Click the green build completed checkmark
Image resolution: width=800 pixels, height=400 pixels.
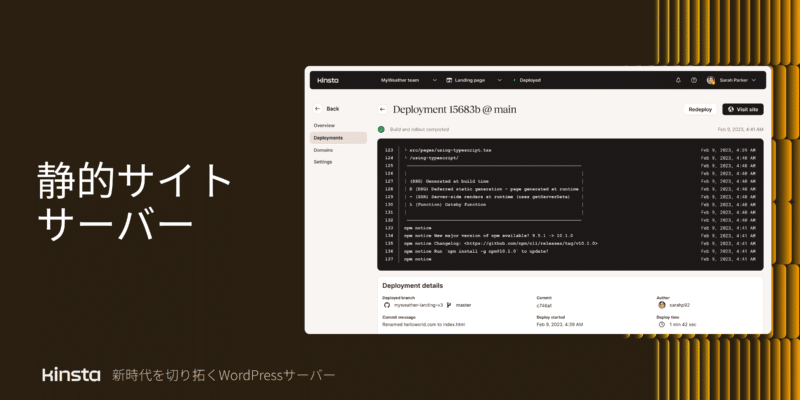click(381, 130)
